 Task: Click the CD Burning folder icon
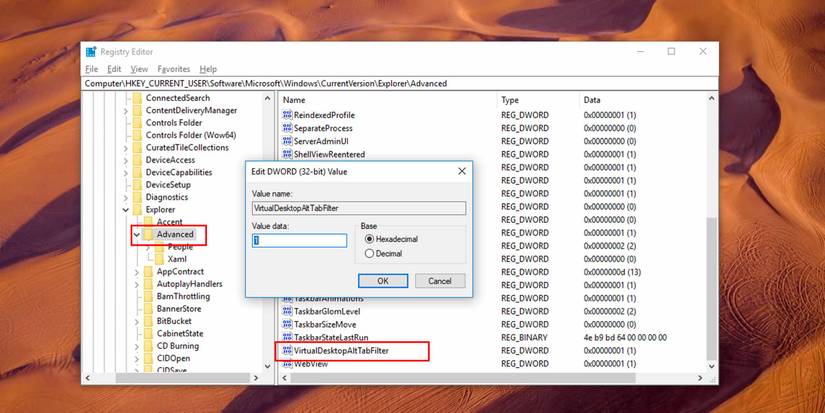pos(148,346)
